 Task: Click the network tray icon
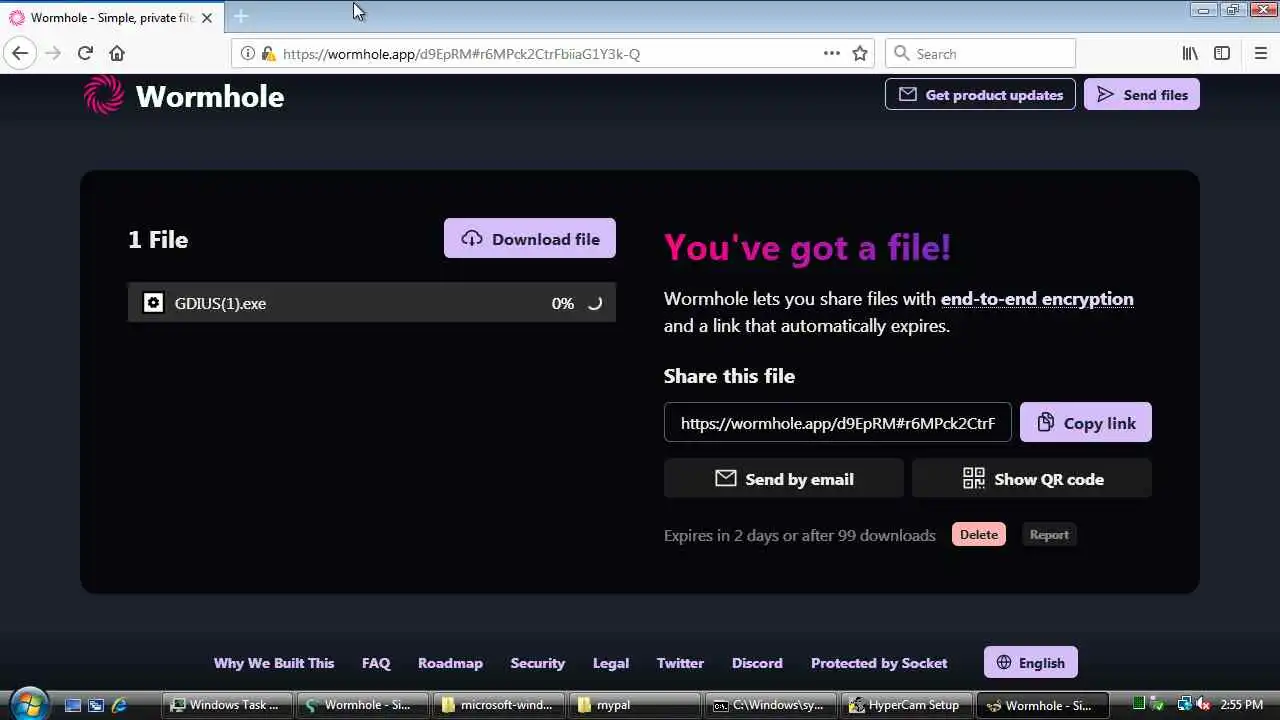[1184, 705]
